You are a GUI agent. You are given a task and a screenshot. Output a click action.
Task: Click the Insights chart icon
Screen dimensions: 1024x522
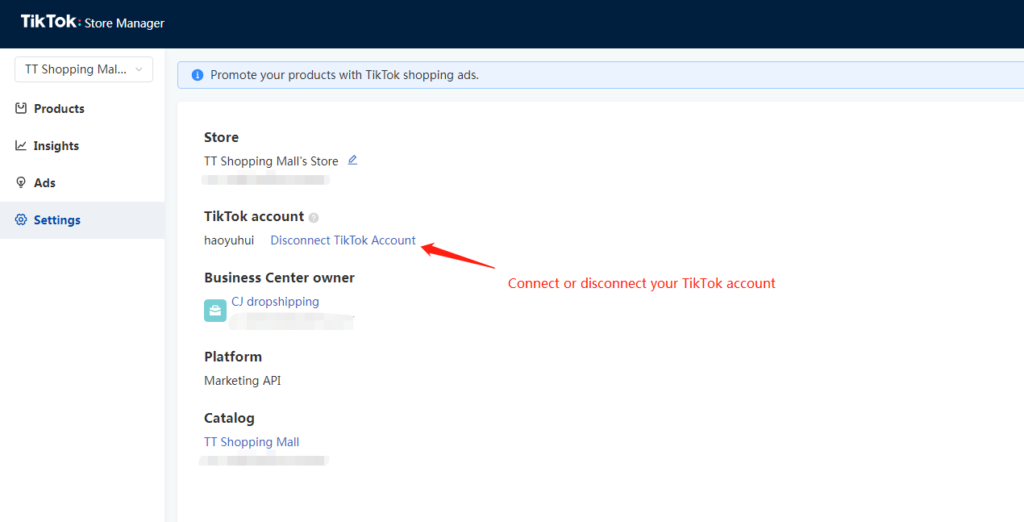[x=21, y=146]
